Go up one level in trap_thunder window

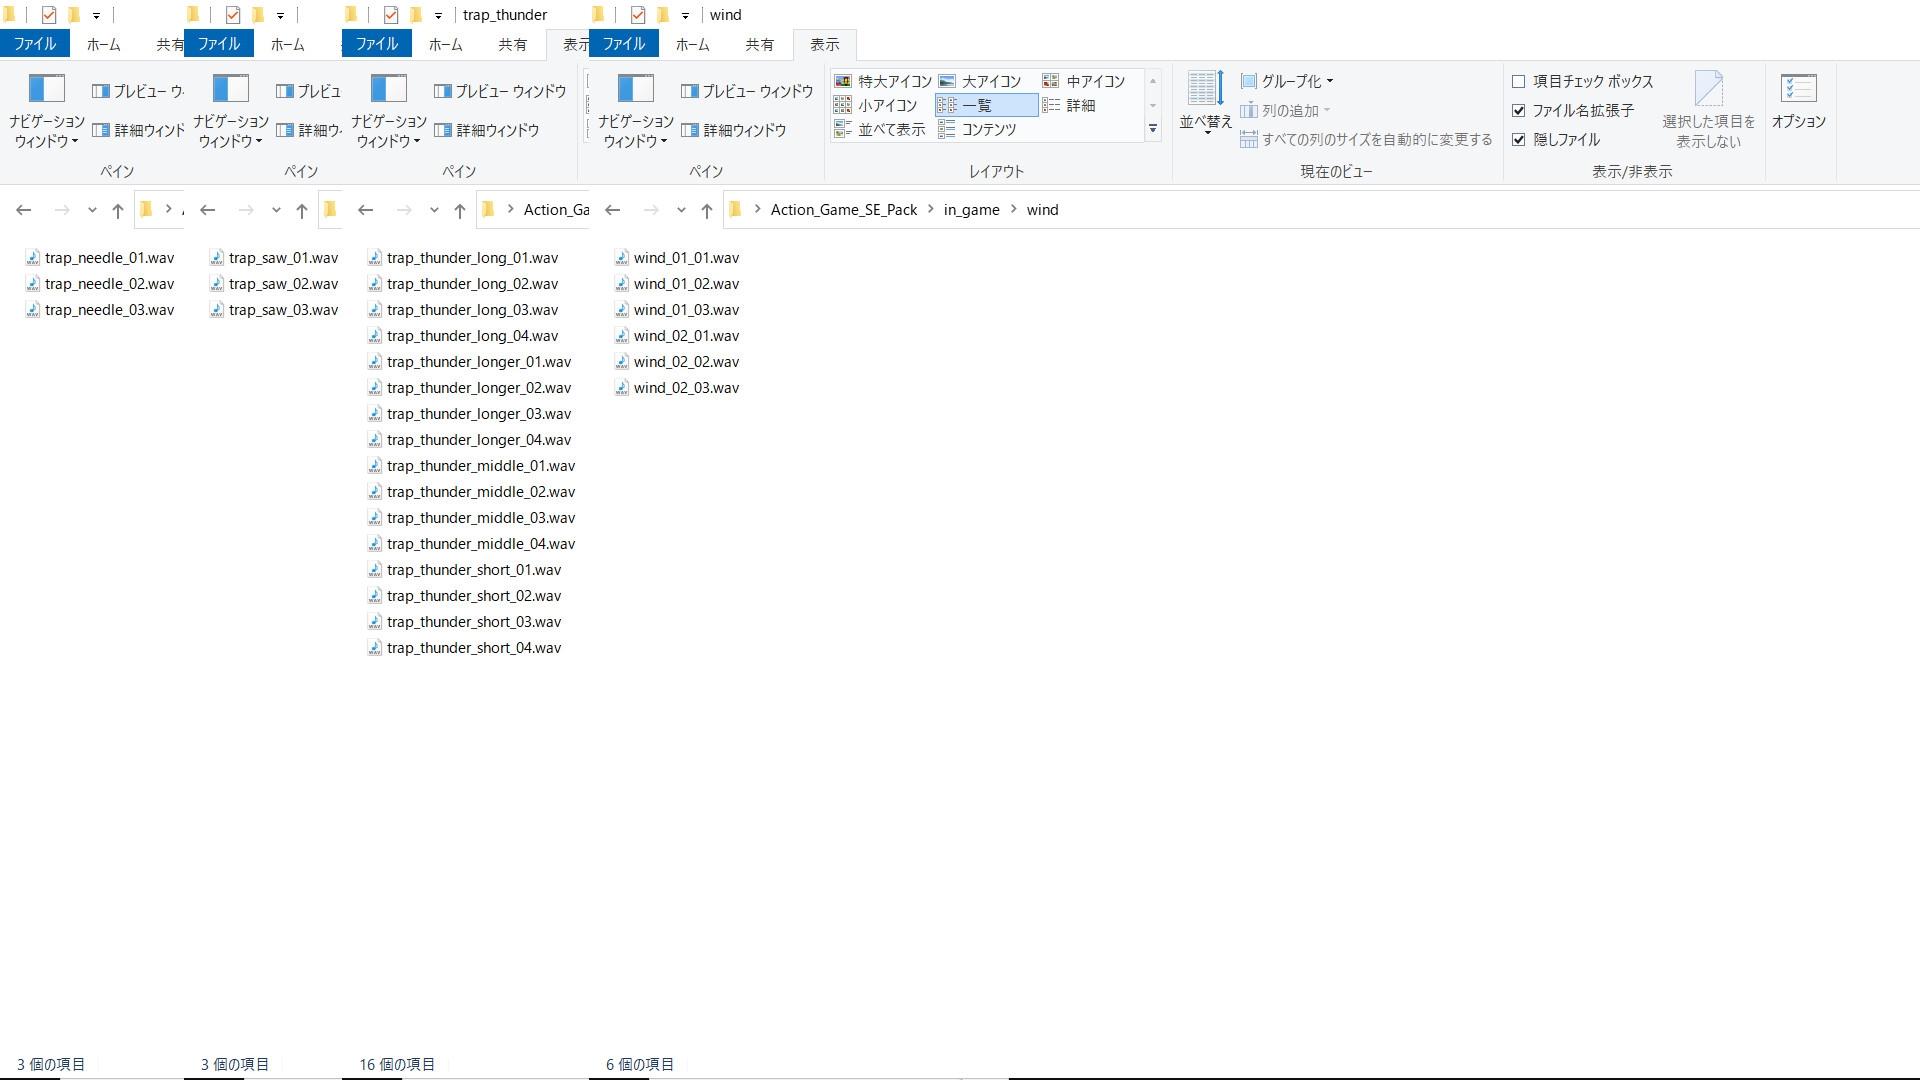point(460,210)
